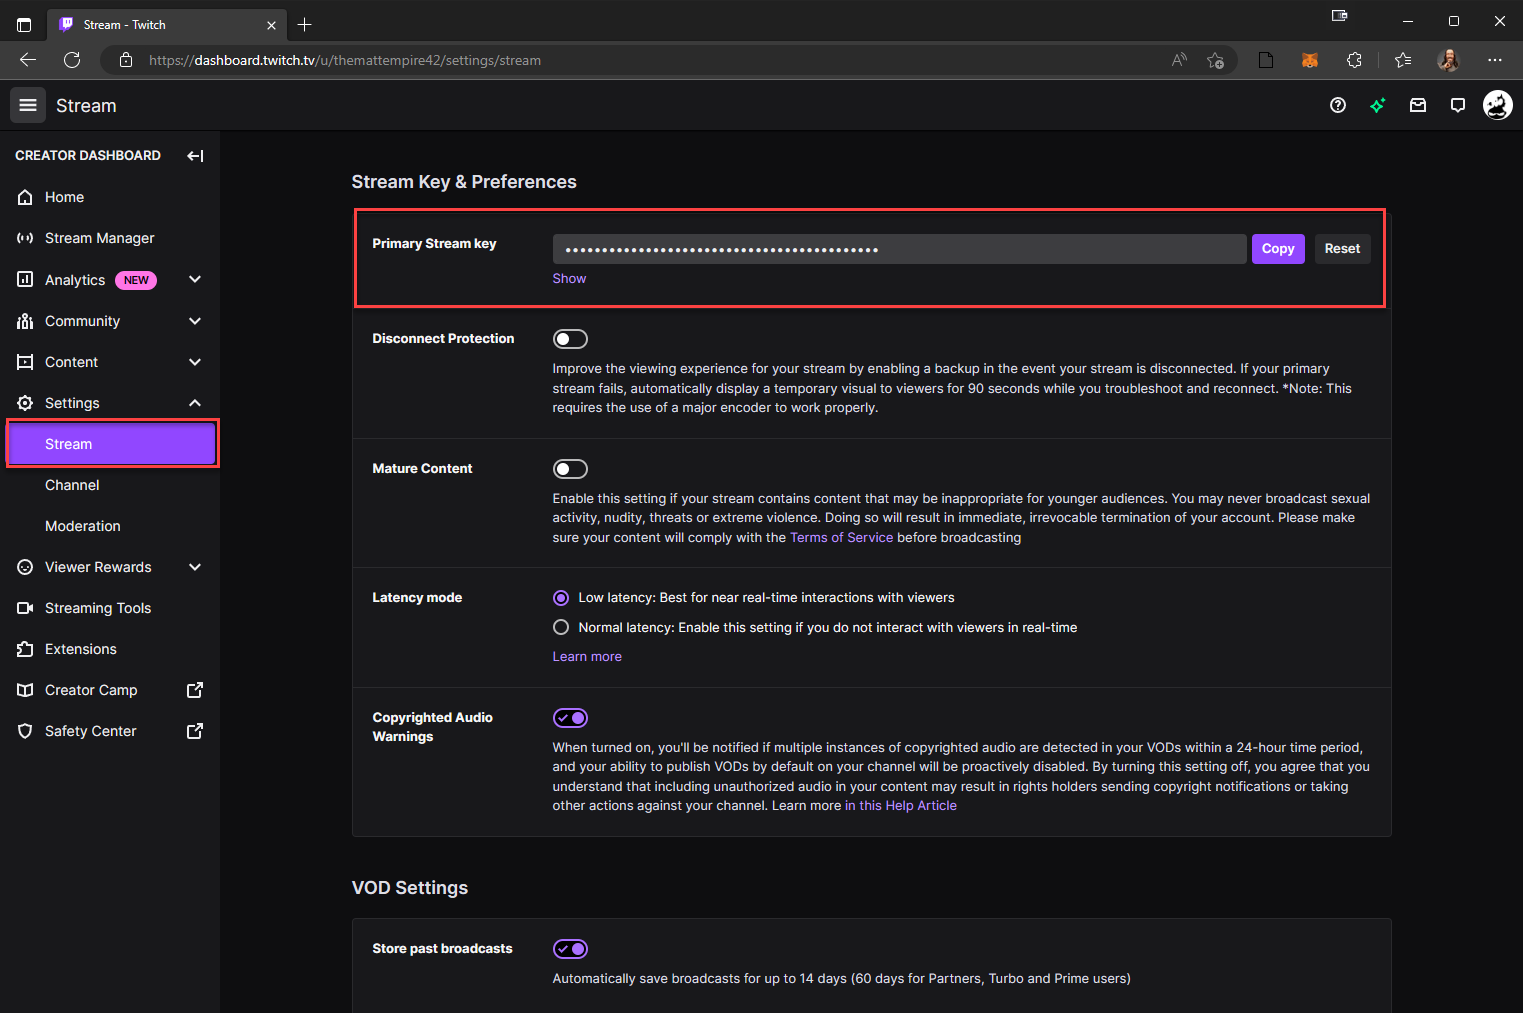The height and width of the screenshot is (1013, 1523).
Task: Disable the Store past broadcasts toggle
Action: click(570, 949)
